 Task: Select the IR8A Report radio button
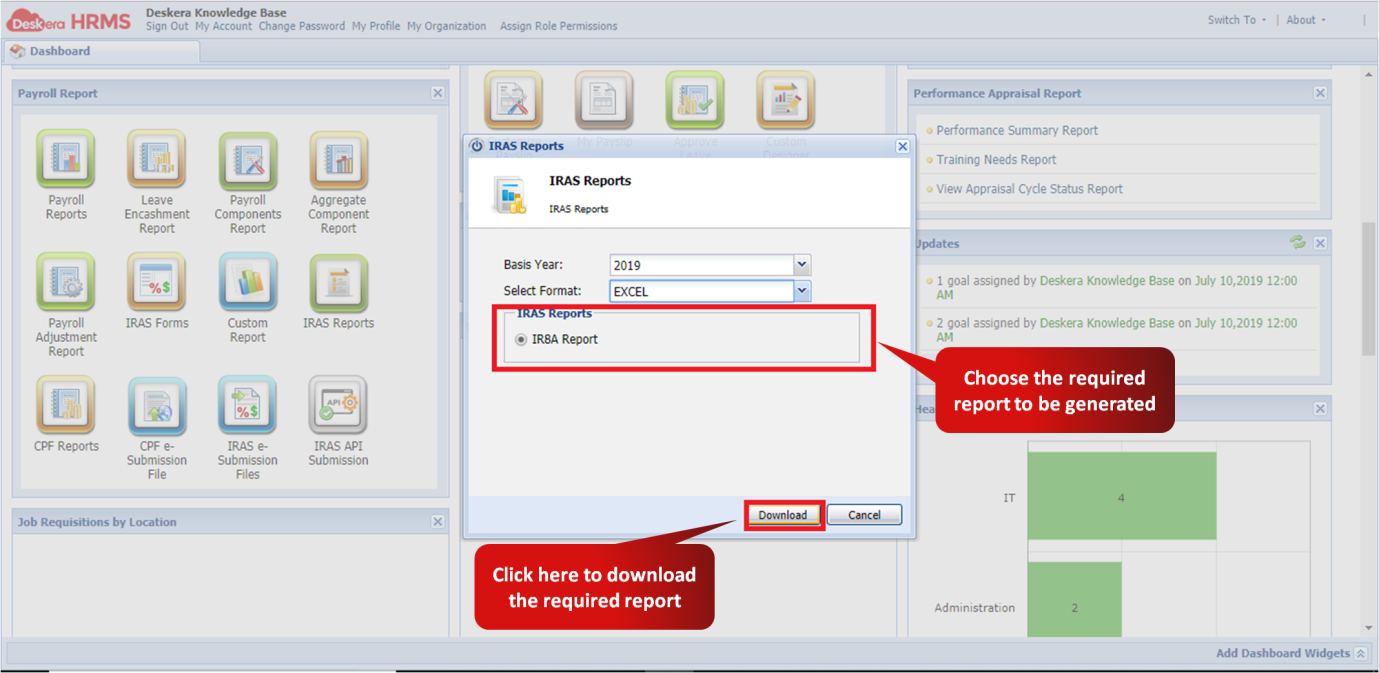[x=520, y=338]
